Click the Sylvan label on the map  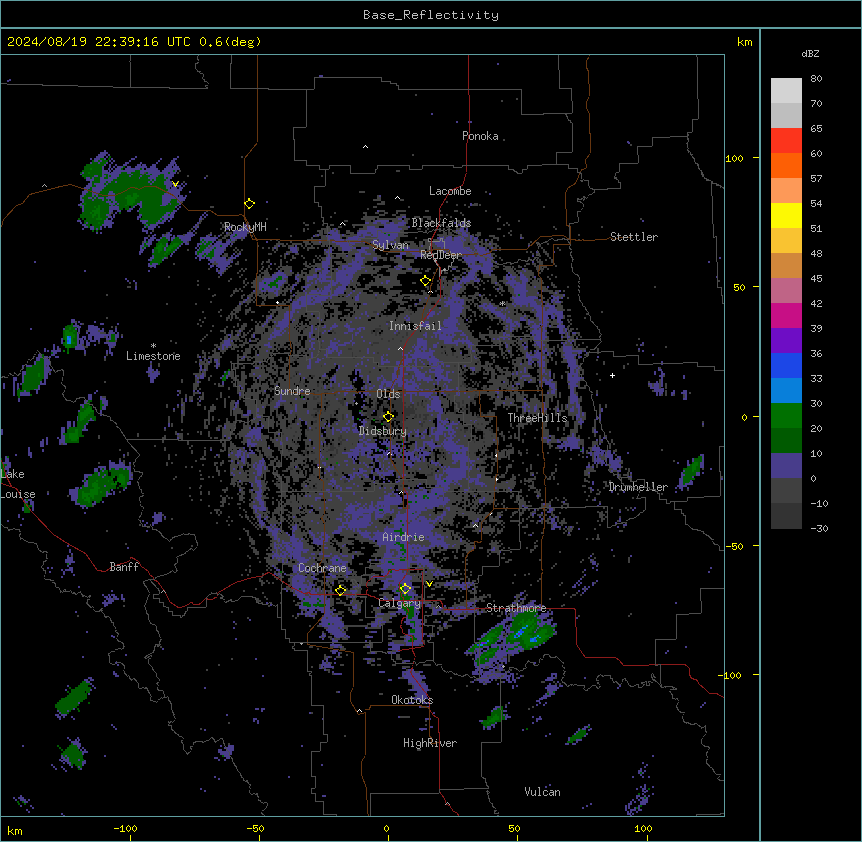tap(390, 245)
